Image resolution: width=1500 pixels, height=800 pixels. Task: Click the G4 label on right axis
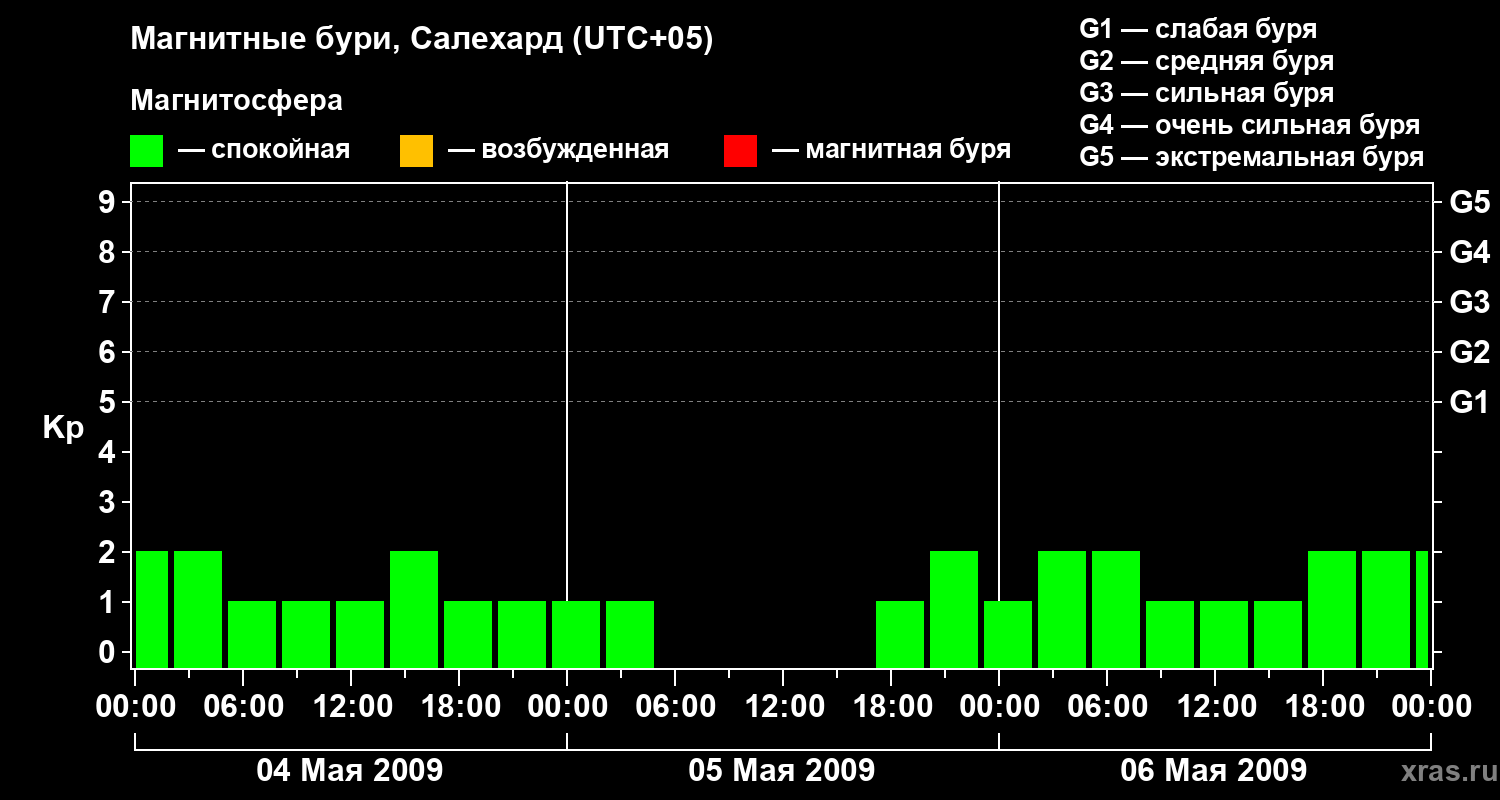1470,252
